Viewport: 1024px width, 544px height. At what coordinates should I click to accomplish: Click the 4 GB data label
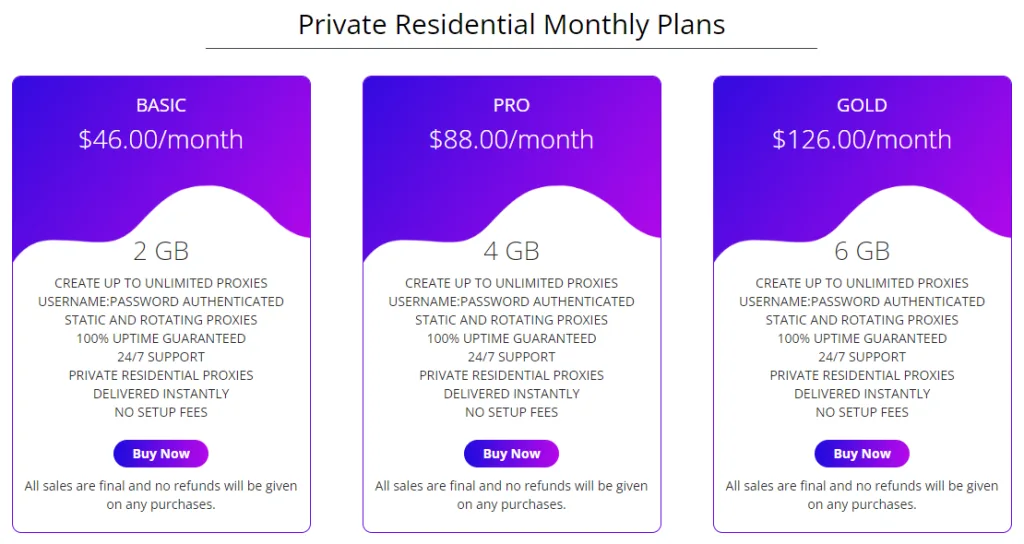coord(511,250)
